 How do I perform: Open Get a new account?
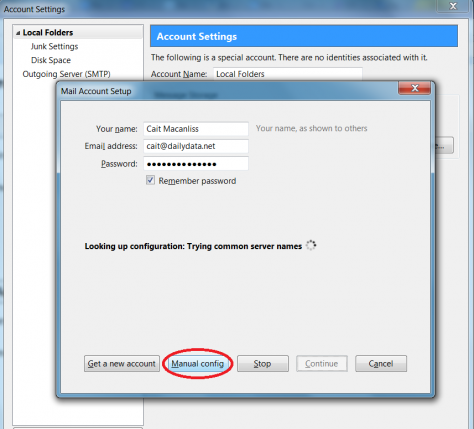(x=122, y=363)
